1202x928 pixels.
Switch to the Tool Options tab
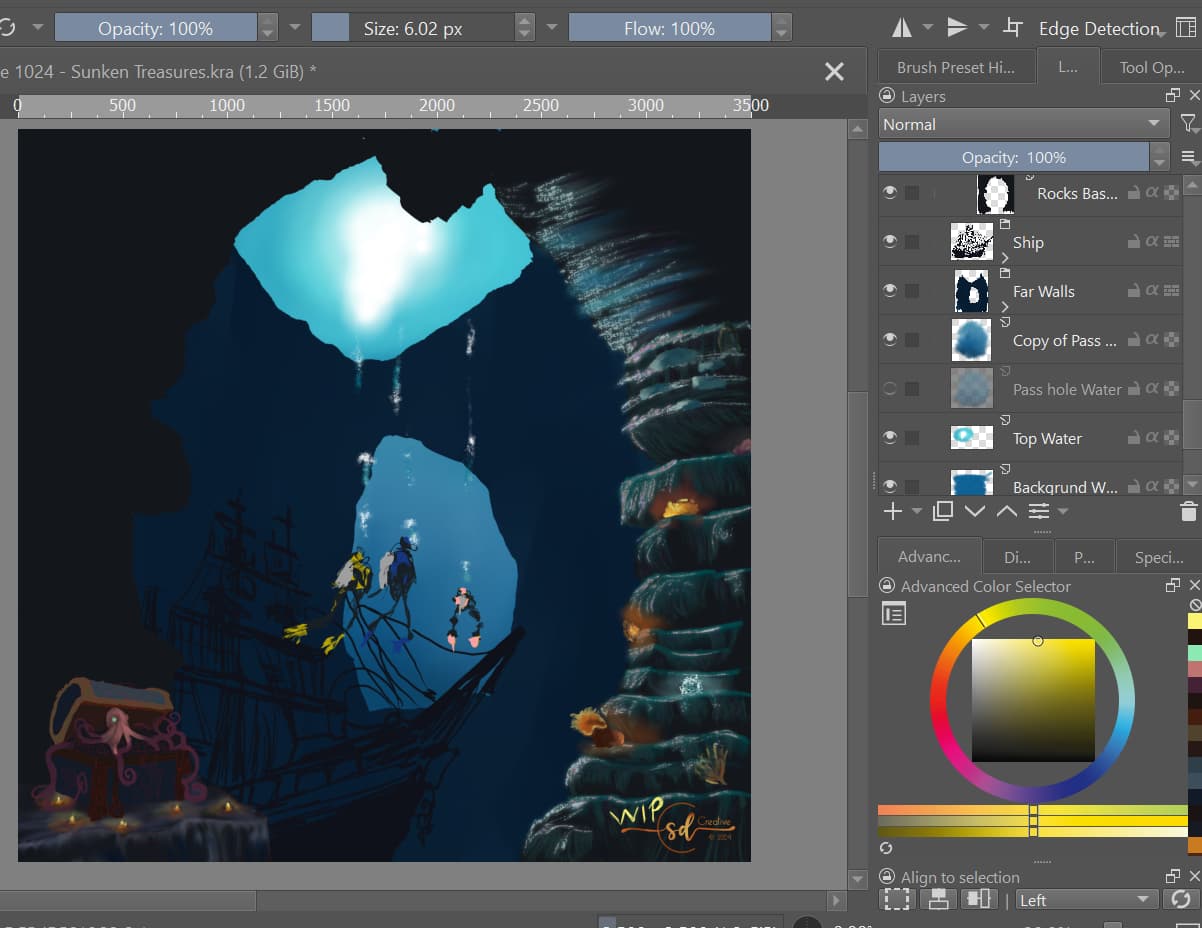(1151, 68)
